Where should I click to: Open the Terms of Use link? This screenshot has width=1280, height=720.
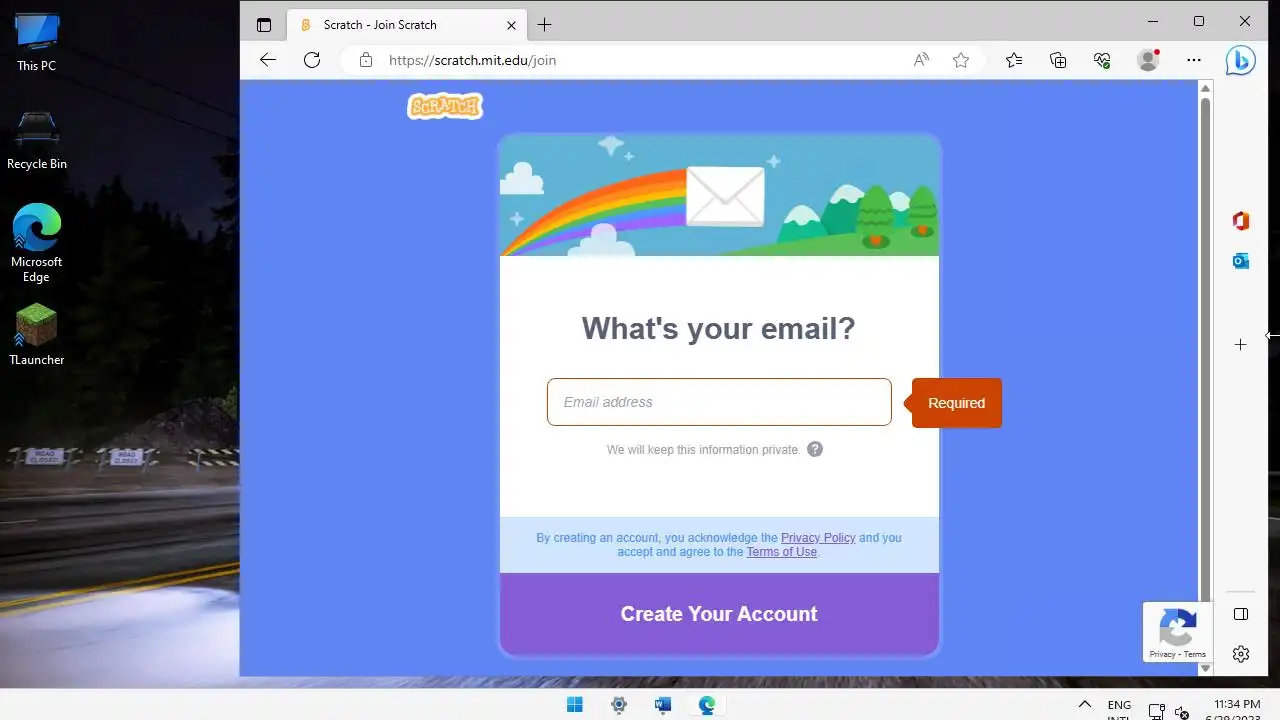point(782,552)
